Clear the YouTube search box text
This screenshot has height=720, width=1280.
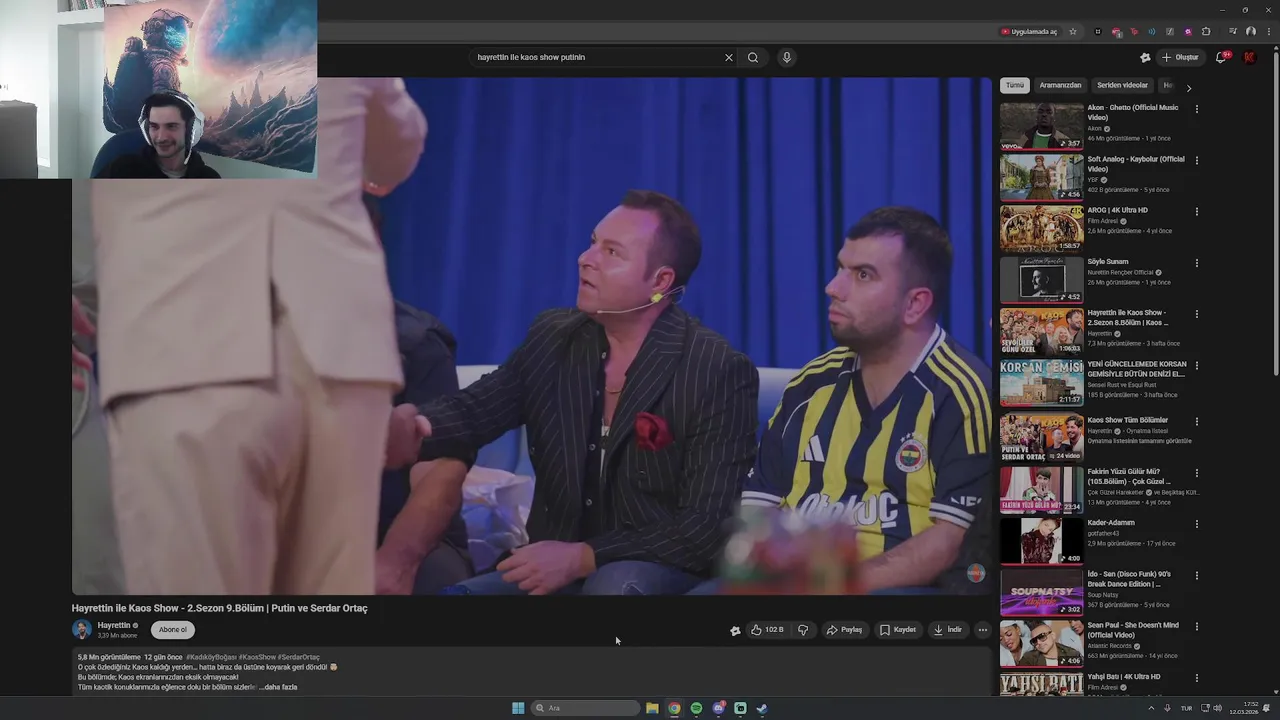click(x=728, y=57)
